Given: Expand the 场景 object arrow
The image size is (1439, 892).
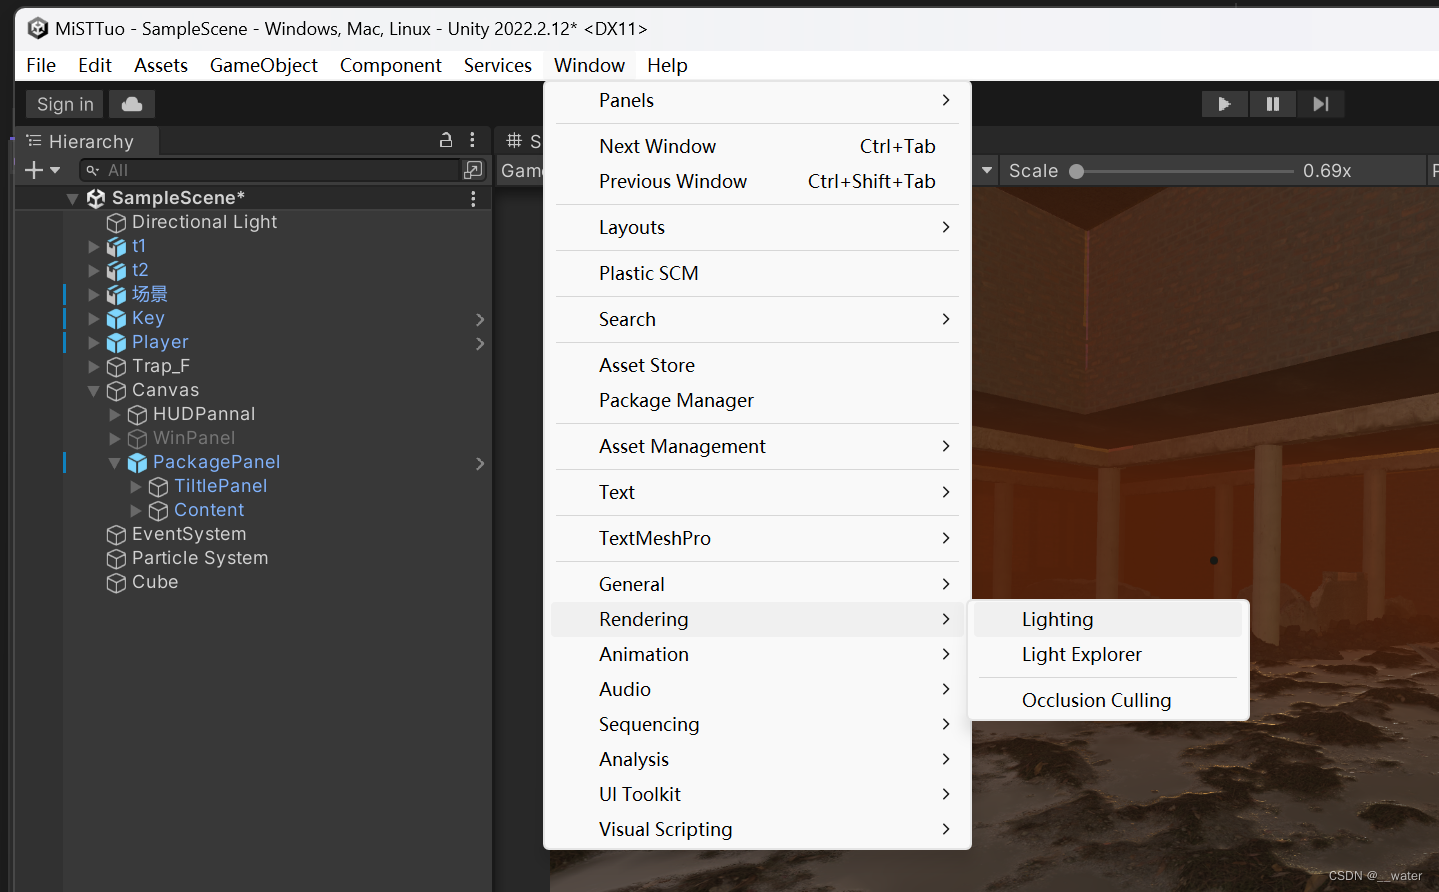Looking at the screenshot, I should click(94, 294).
